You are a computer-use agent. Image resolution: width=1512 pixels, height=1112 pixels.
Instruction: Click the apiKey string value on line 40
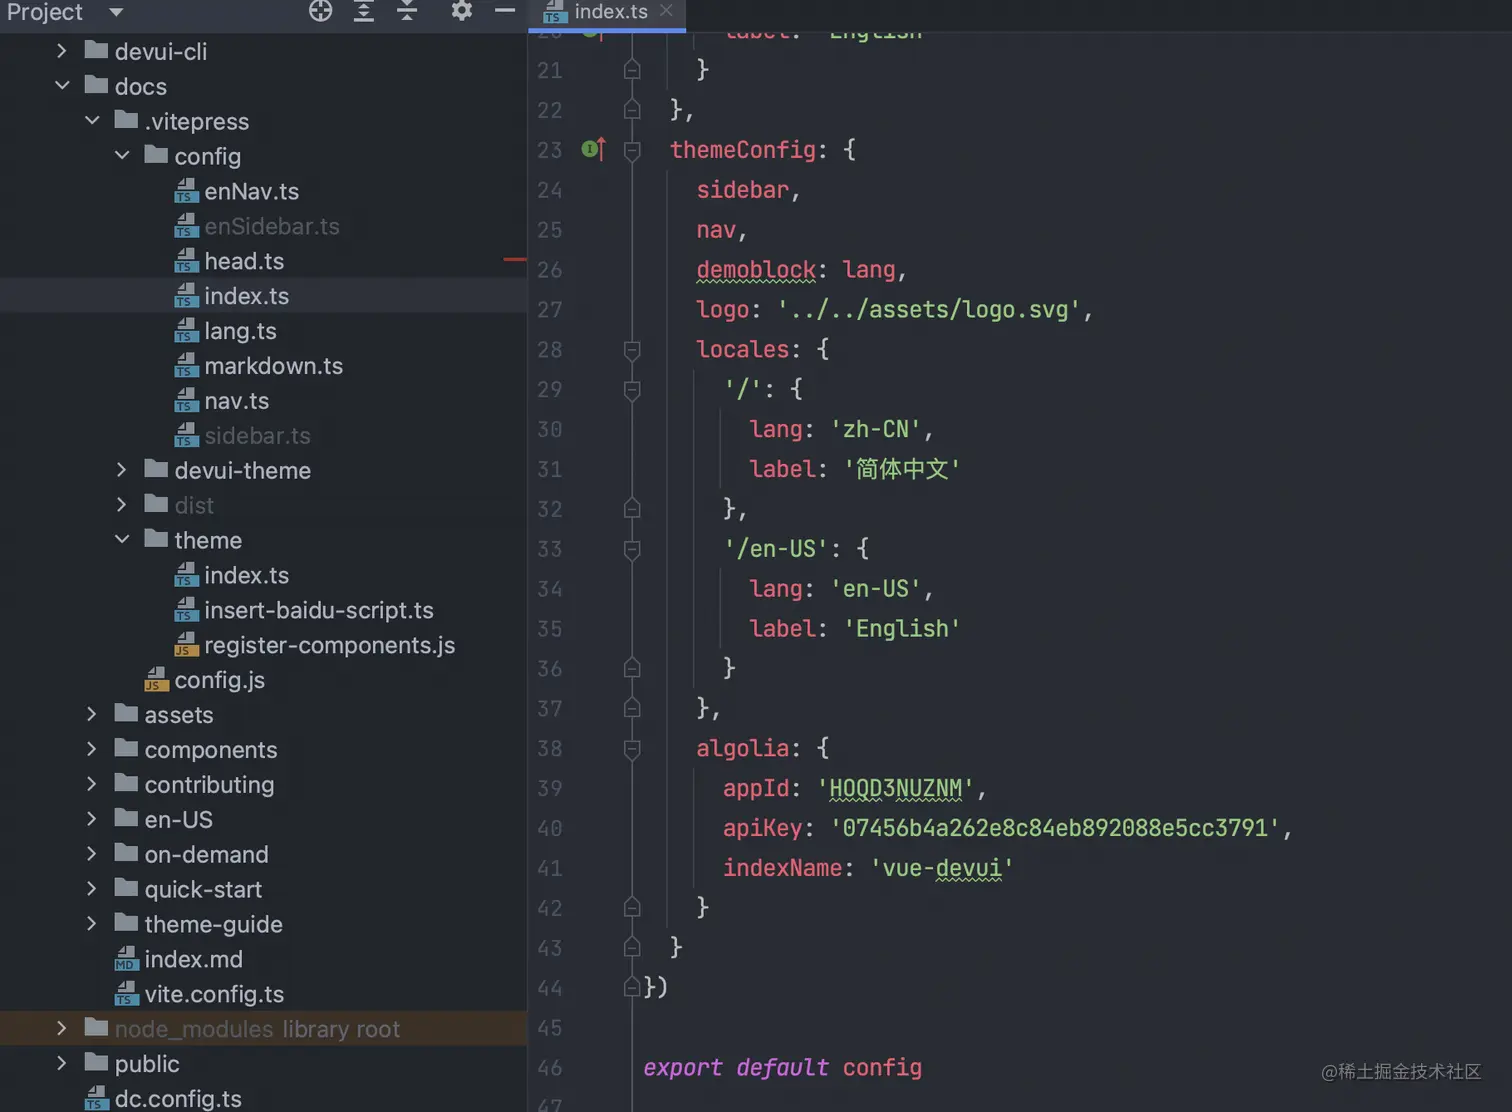click(1055, 829)
